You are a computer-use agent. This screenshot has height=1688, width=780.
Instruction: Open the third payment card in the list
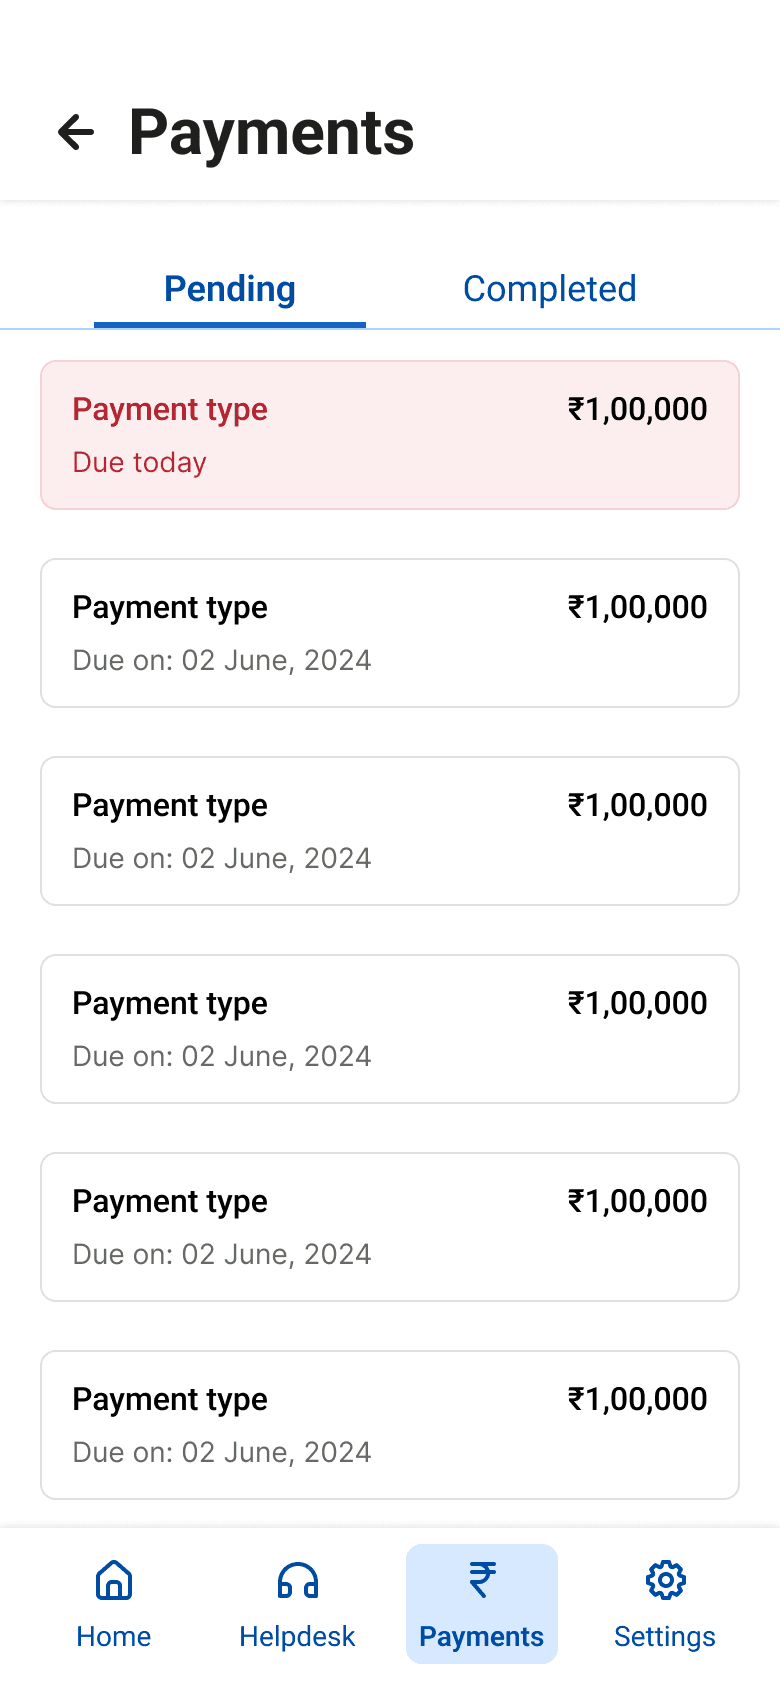click(x=390, y=831)
